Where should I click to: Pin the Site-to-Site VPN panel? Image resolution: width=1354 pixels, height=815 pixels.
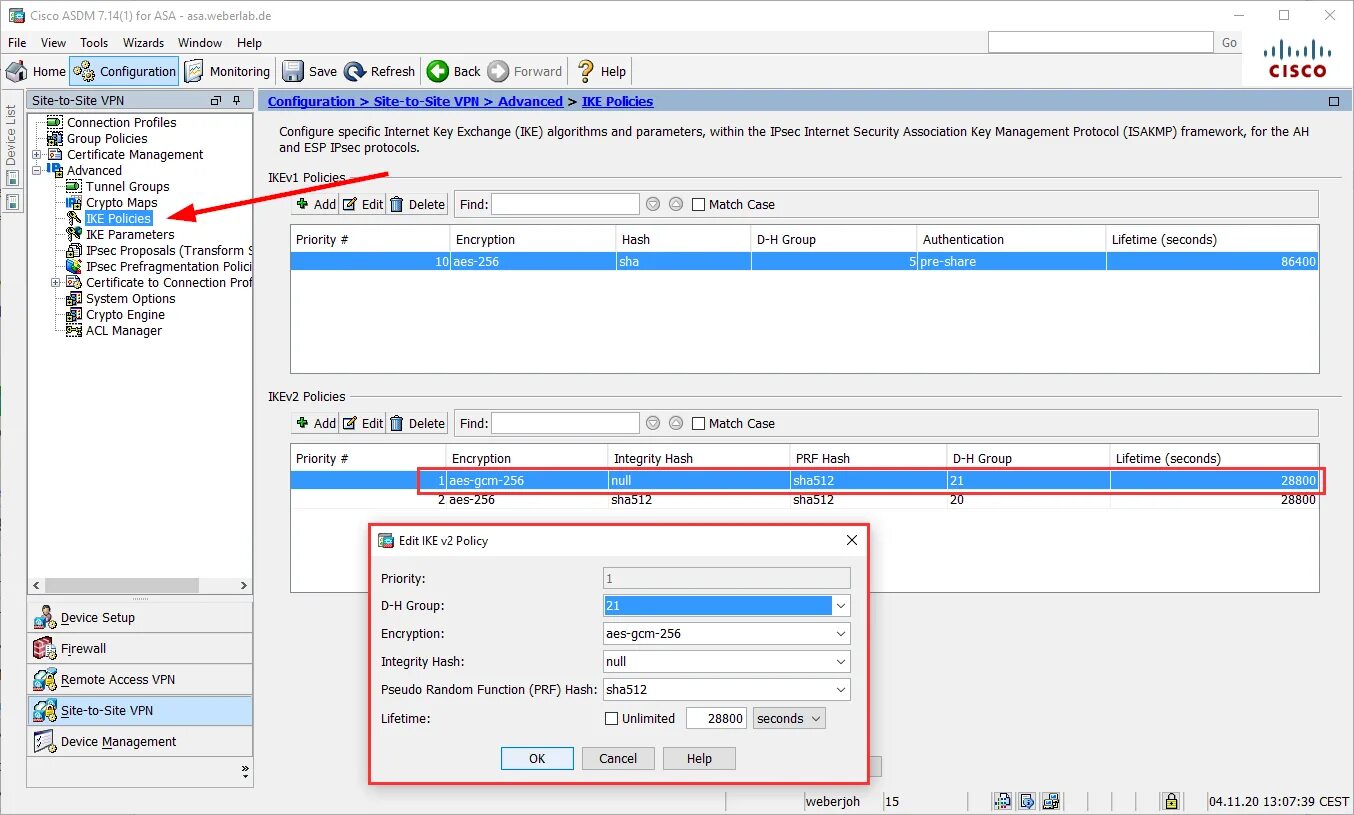tap(237, 100)
